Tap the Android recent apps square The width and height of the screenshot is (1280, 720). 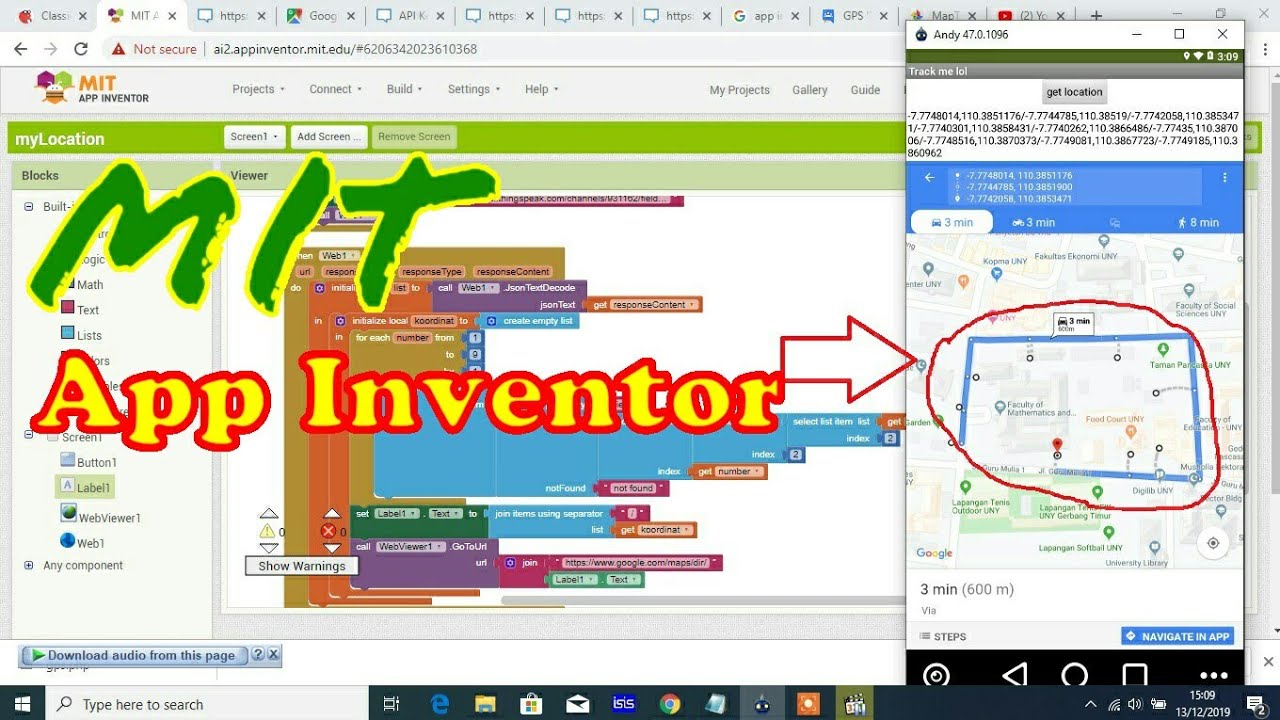[1135, 674]
